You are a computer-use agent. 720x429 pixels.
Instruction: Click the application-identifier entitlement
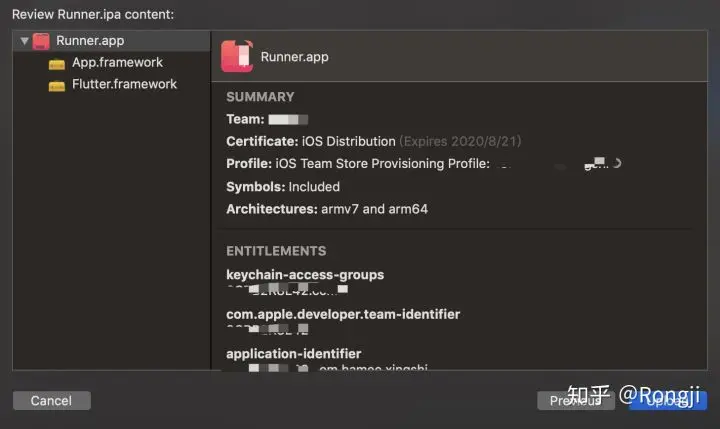[293, 354]
